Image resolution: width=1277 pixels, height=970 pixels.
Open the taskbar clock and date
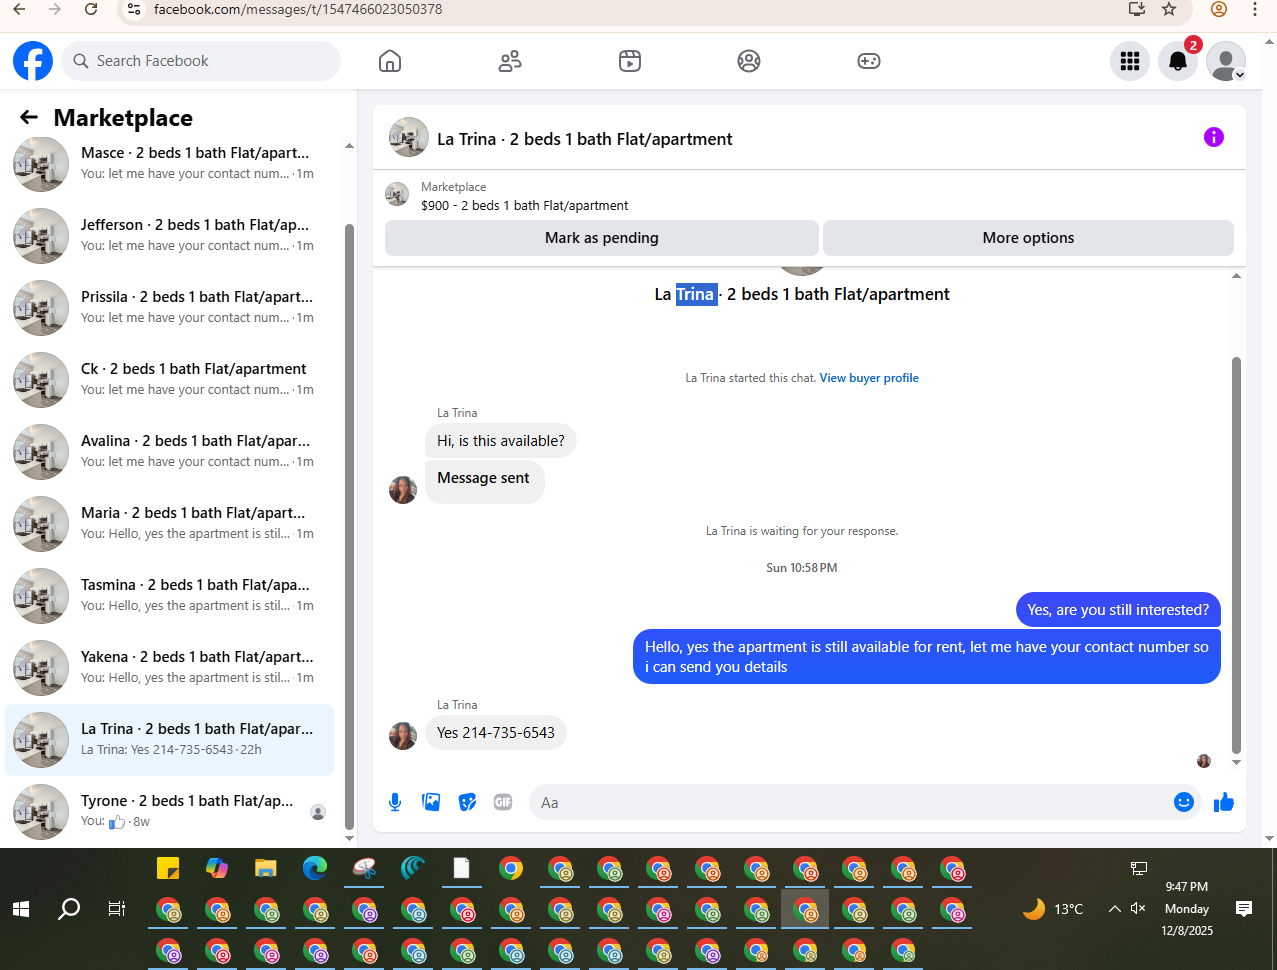click(1187, 908)
